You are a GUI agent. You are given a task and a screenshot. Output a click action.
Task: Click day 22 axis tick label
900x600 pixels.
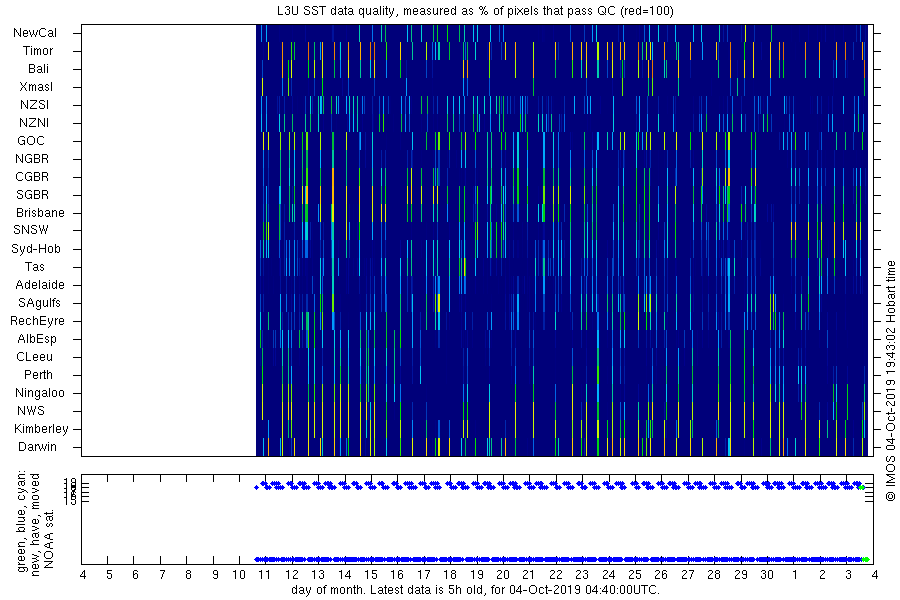click(x=556, y=575)
